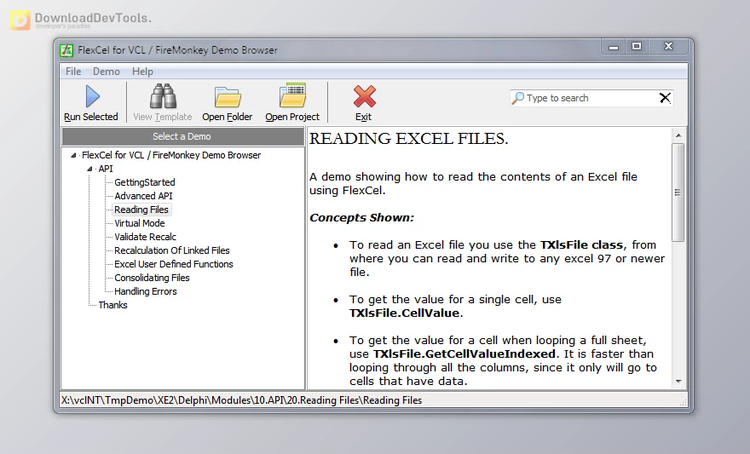Click the red Exit X icon
Image resolution: width=750 pixels, height=454 pixels.
(x=364, y=96)
